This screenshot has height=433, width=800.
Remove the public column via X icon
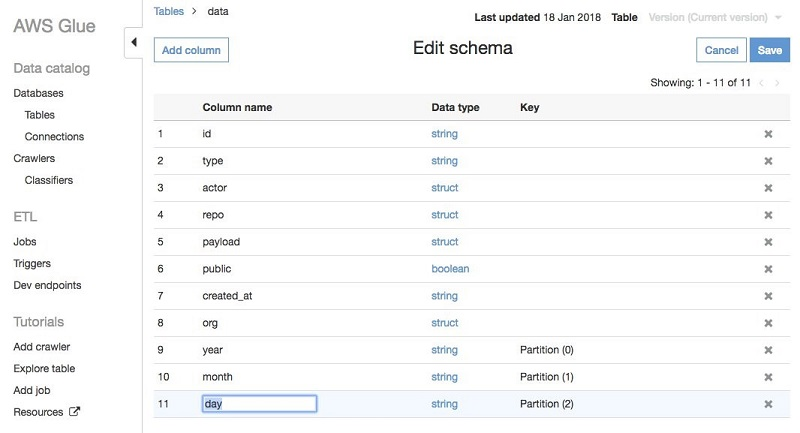coord(768,269)
